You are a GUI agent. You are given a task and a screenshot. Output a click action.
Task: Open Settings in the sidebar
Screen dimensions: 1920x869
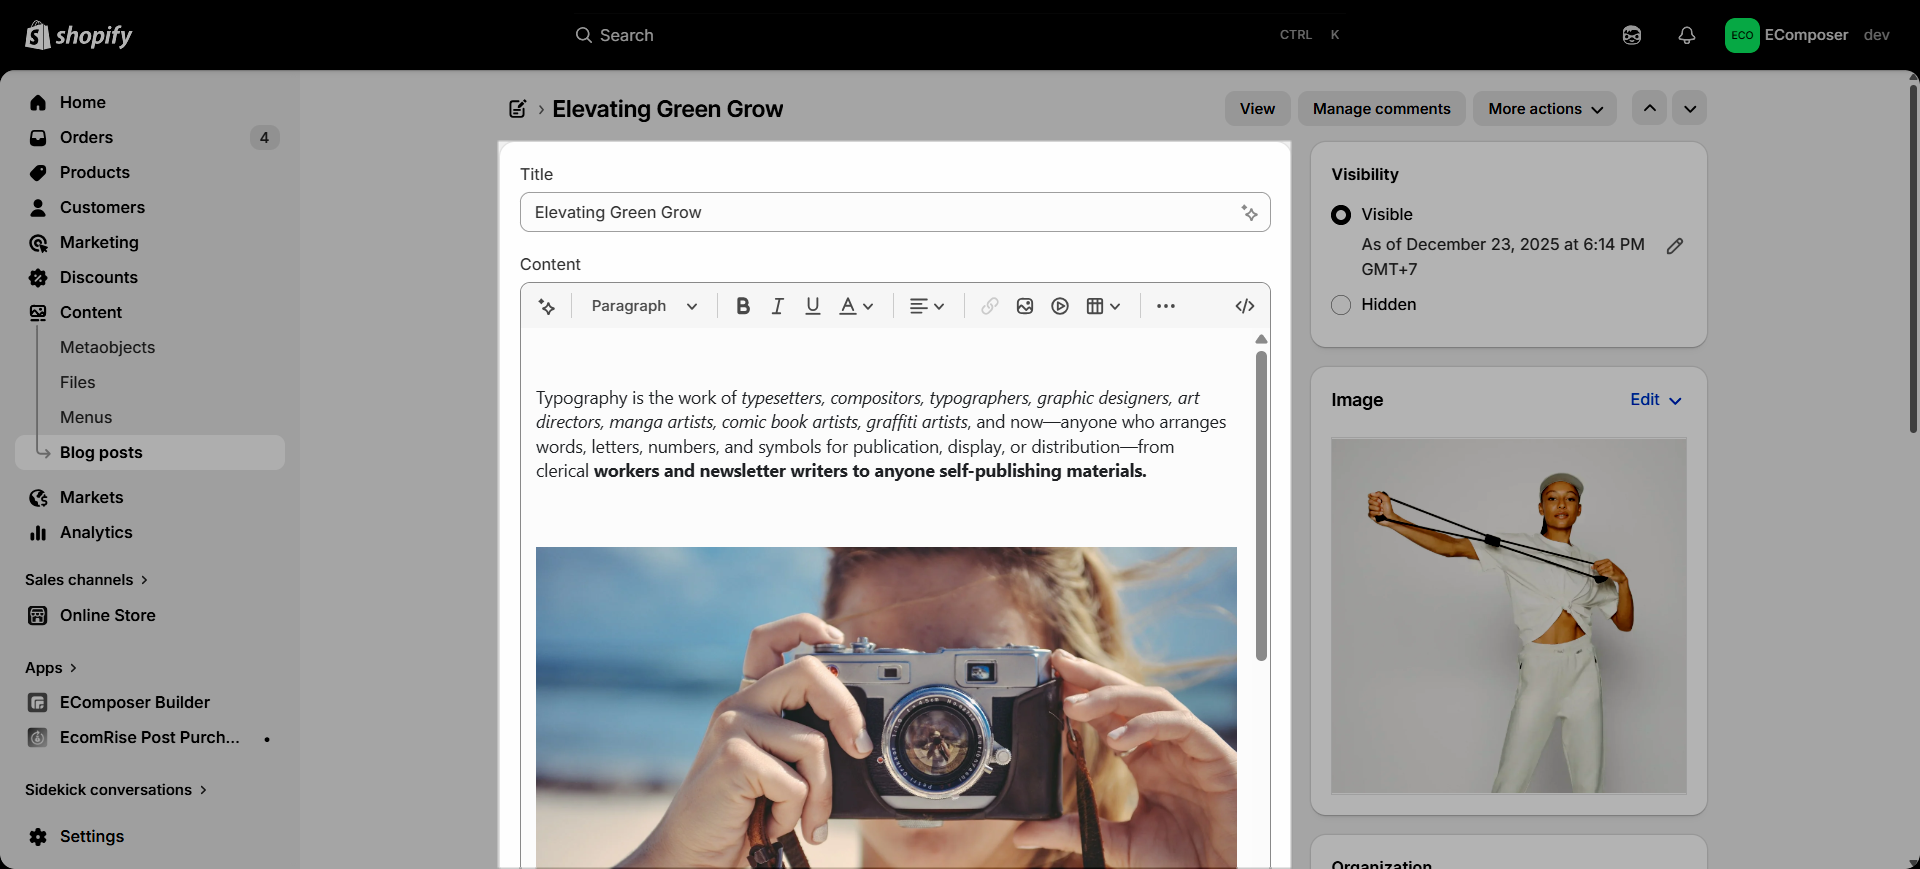[150, 837]
